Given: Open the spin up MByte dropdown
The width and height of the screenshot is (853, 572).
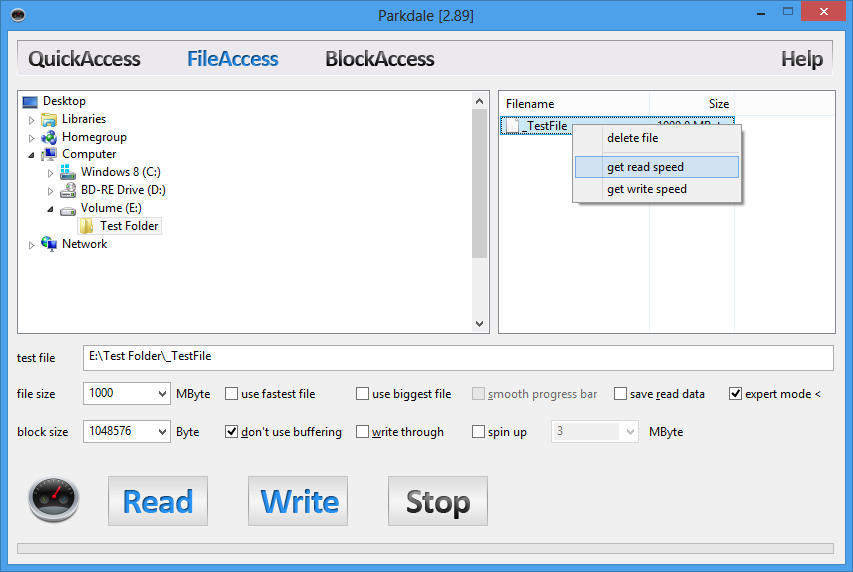Looking at the screenshot, I should 630,432.
